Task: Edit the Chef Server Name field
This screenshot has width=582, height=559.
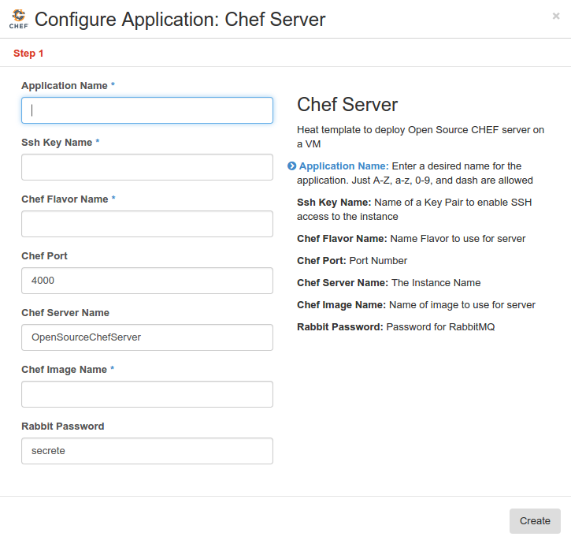Action: click(147, 337)
